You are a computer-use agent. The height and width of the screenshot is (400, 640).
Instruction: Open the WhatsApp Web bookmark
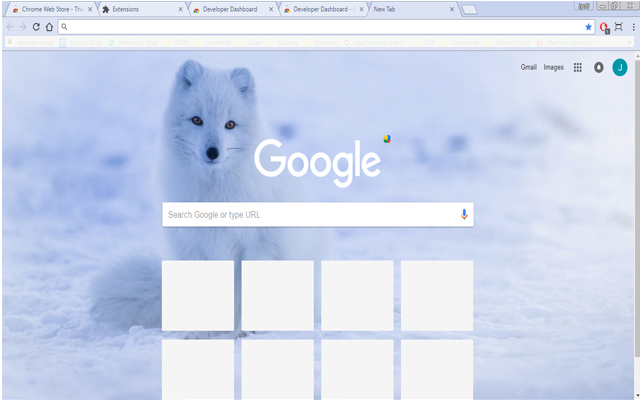click(x=133, y=42)
